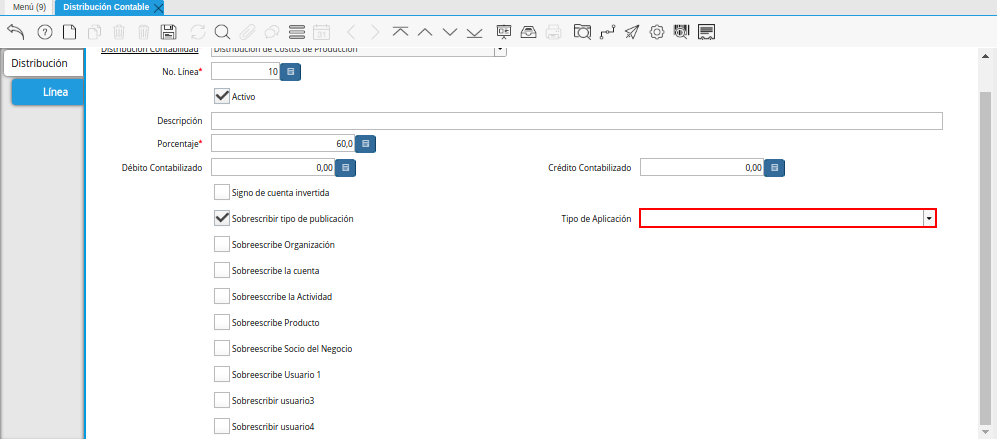Image resolution: width=997 pixels, height=439 pixels.
Task: Click the attachment paperclip icon
Action: click(x=247, y=32)
